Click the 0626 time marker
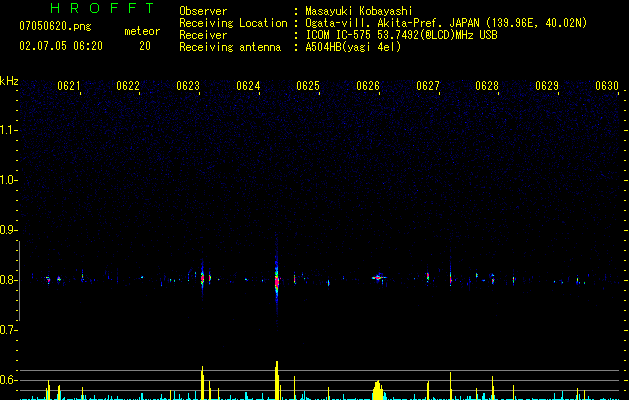629x400 pixels. click(368, 86)
